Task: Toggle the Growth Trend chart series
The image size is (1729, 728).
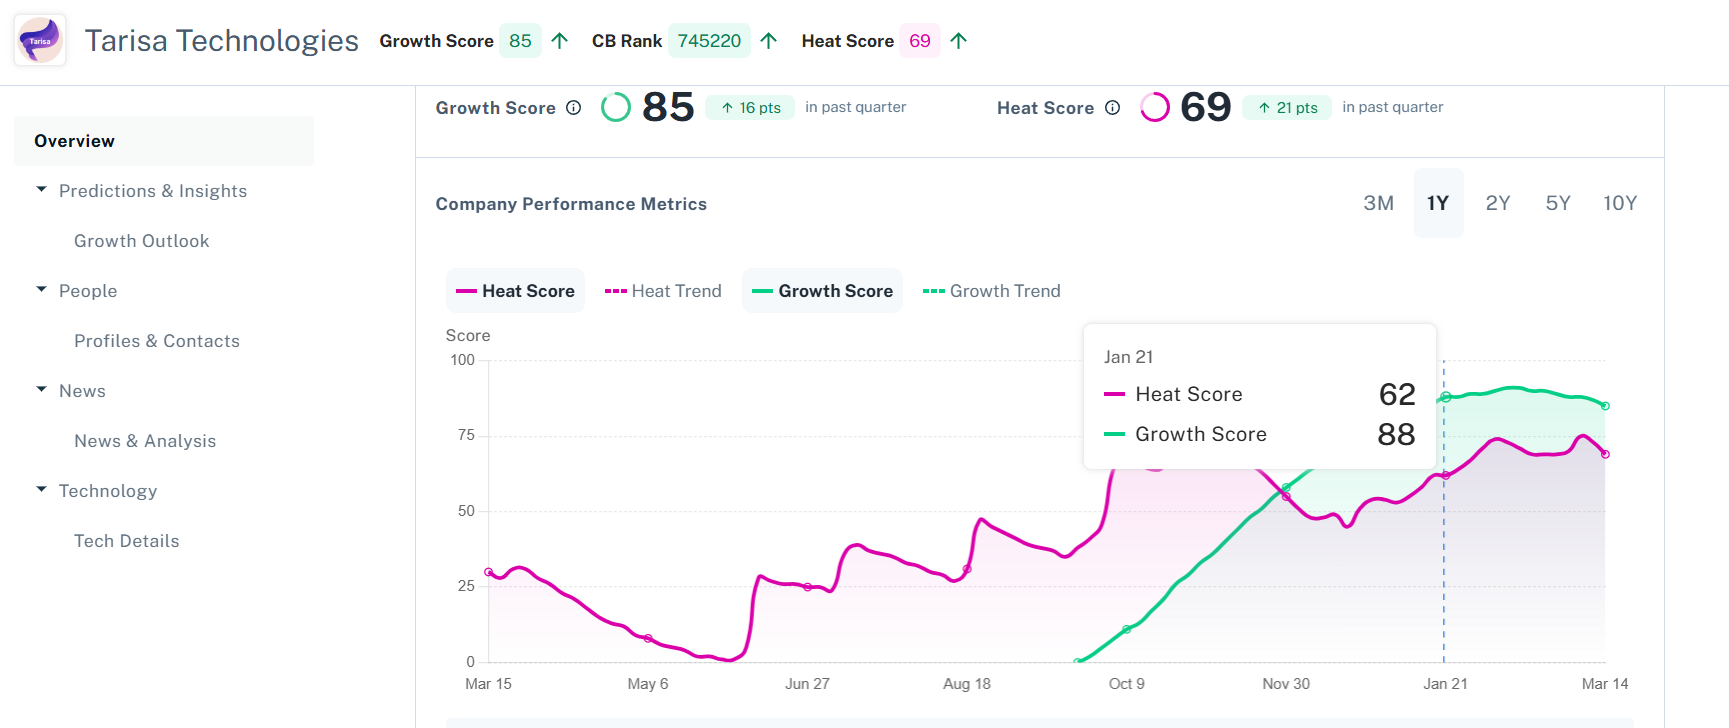Action: [x=991, y=291]
